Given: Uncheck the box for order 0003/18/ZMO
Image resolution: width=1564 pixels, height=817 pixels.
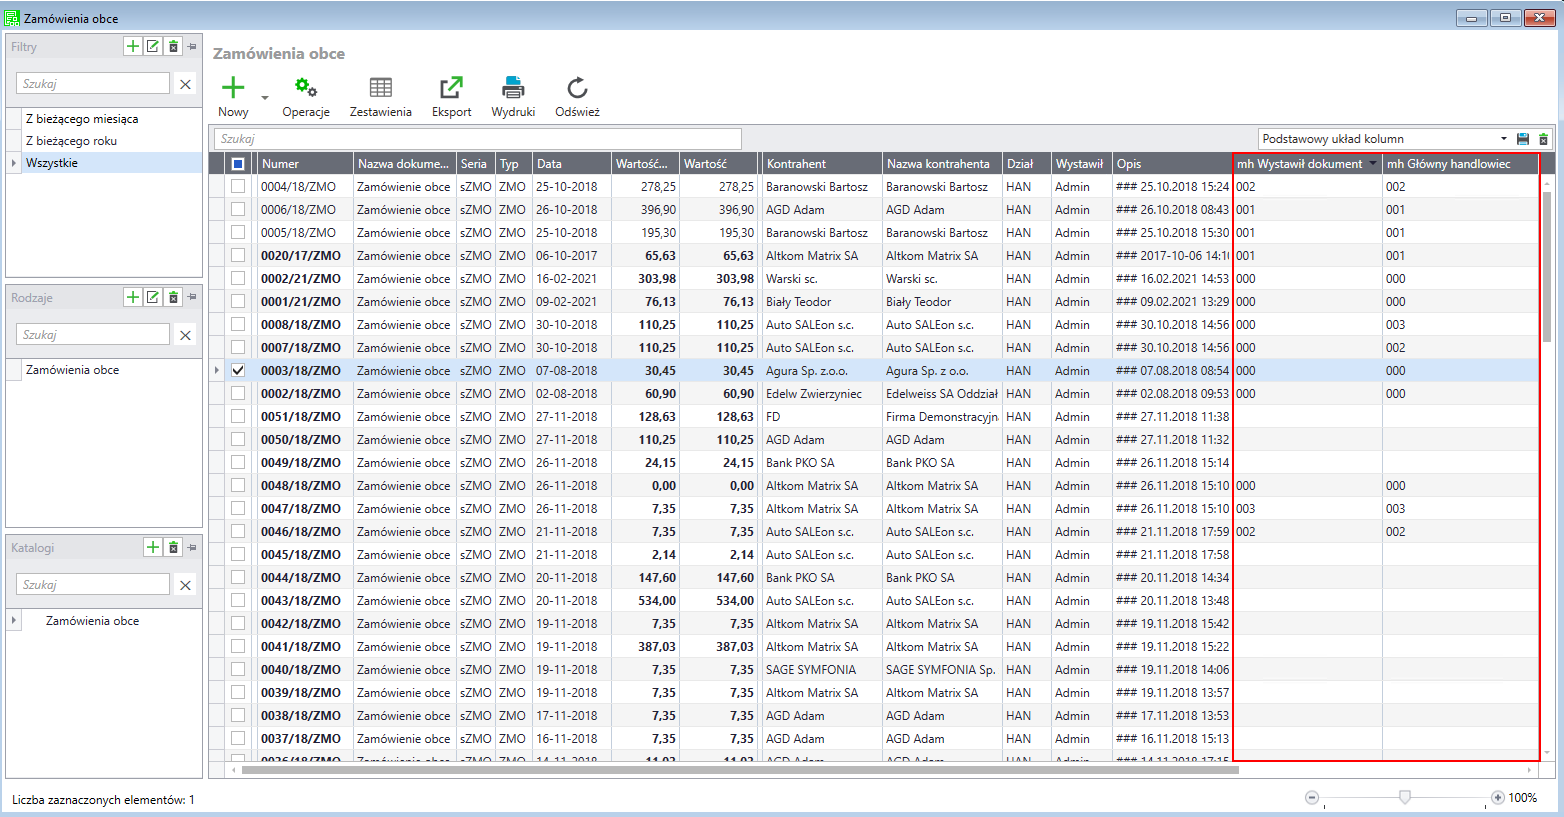Looking at the screenshot, I should [x=238, y=370].
